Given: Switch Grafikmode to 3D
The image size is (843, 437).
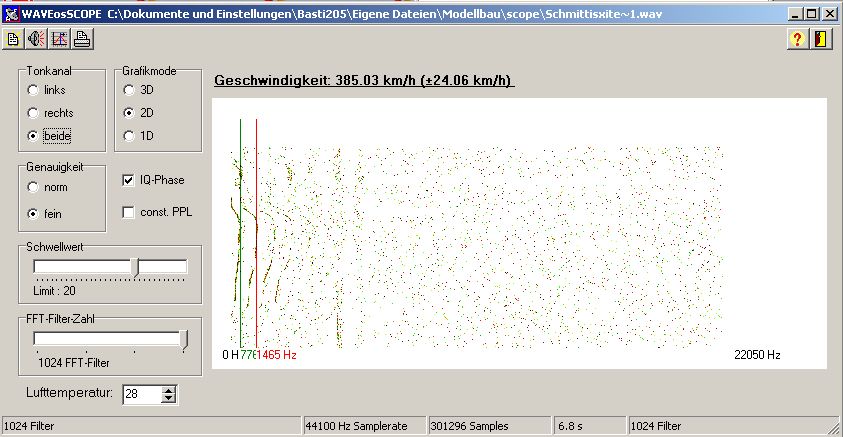Looking at the screenshot, I should click(x=129, y=90).
